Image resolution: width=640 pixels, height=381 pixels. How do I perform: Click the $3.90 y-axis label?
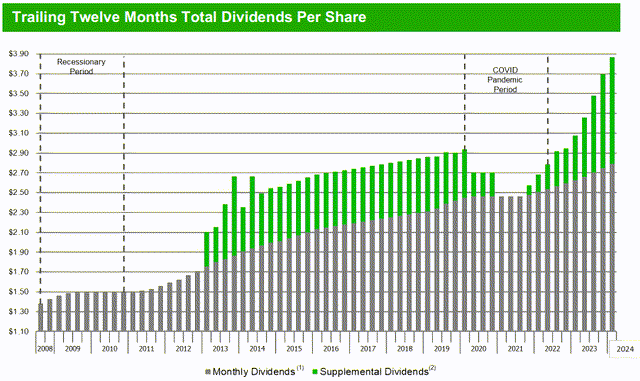pos(19,54)
